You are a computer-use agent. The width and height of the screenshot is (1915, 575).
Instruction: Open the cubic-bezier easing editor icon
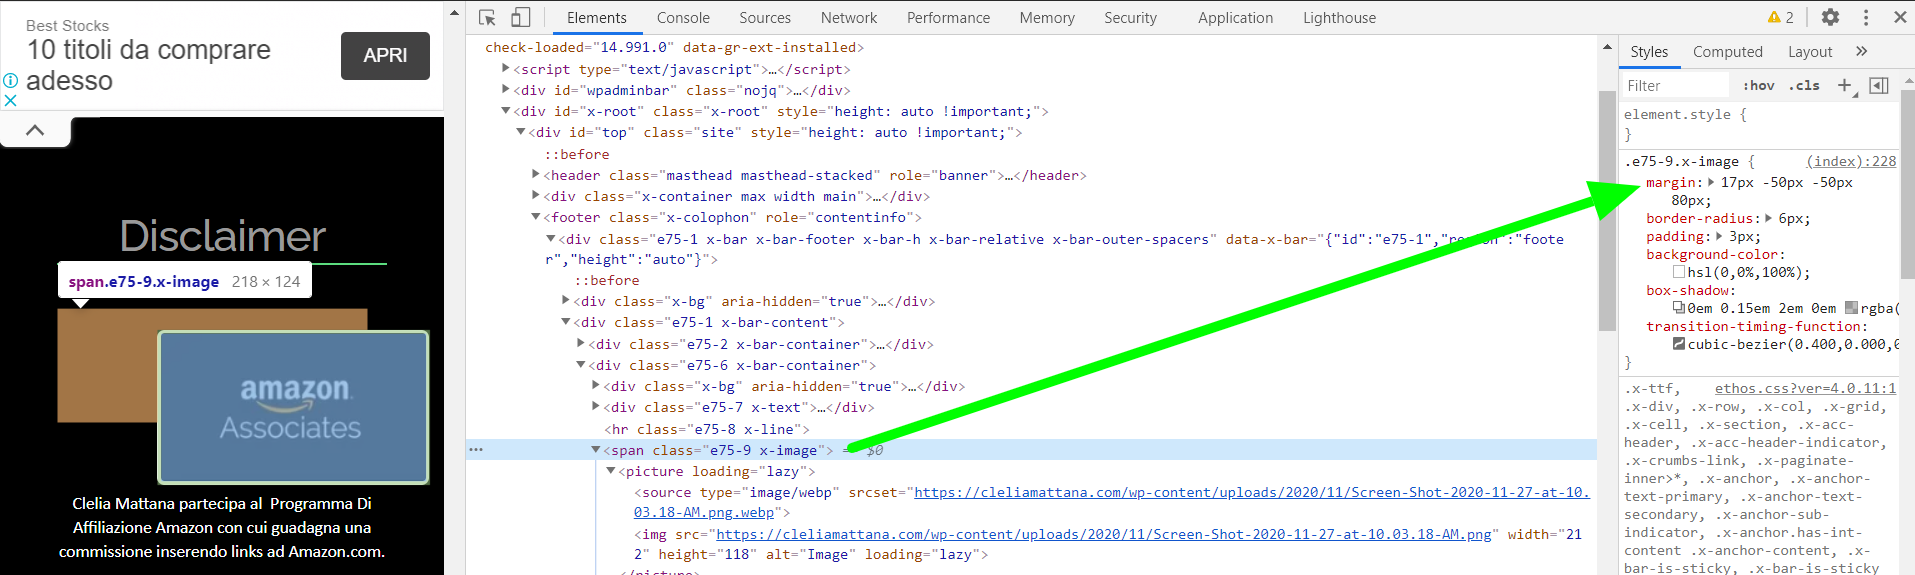pyautogui.click(x=1679, y=344)
